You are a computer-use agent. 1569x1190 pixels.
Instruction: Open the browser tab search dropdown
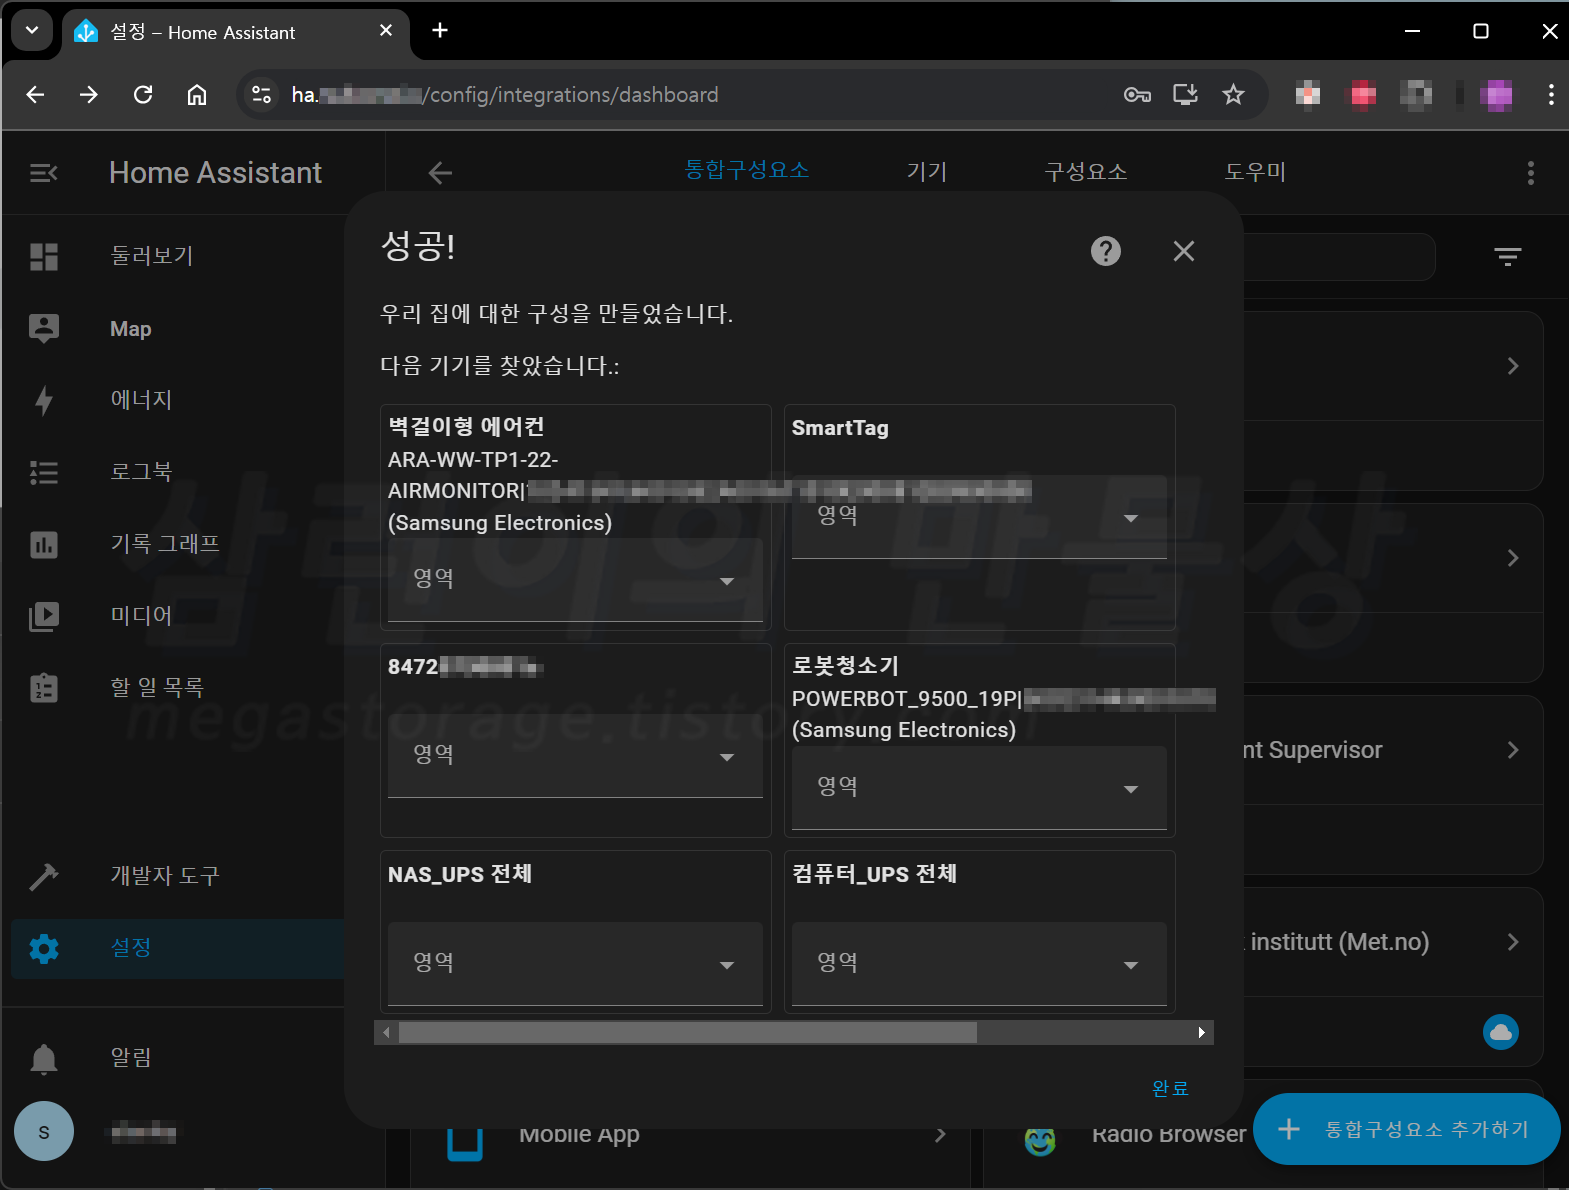pyautogui.click(x=32, y=31)
